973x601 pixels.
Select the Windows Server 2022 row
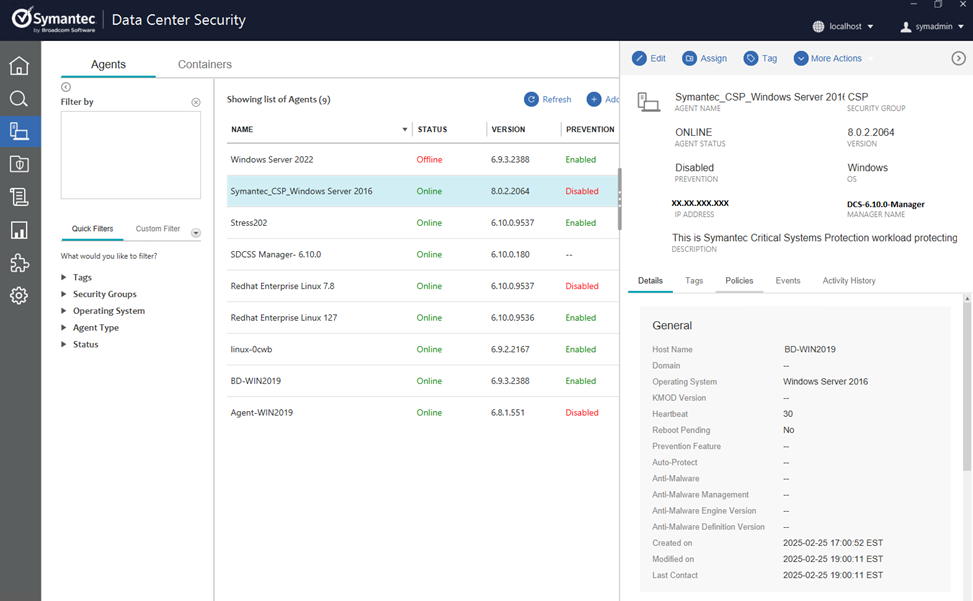(x=423, y=160)
